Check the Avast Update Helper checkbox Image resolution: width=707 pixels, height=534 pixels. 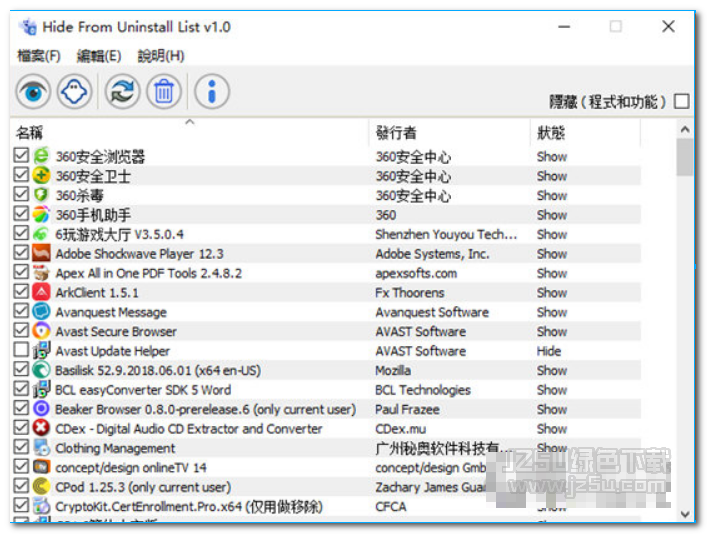click(21, 350)
